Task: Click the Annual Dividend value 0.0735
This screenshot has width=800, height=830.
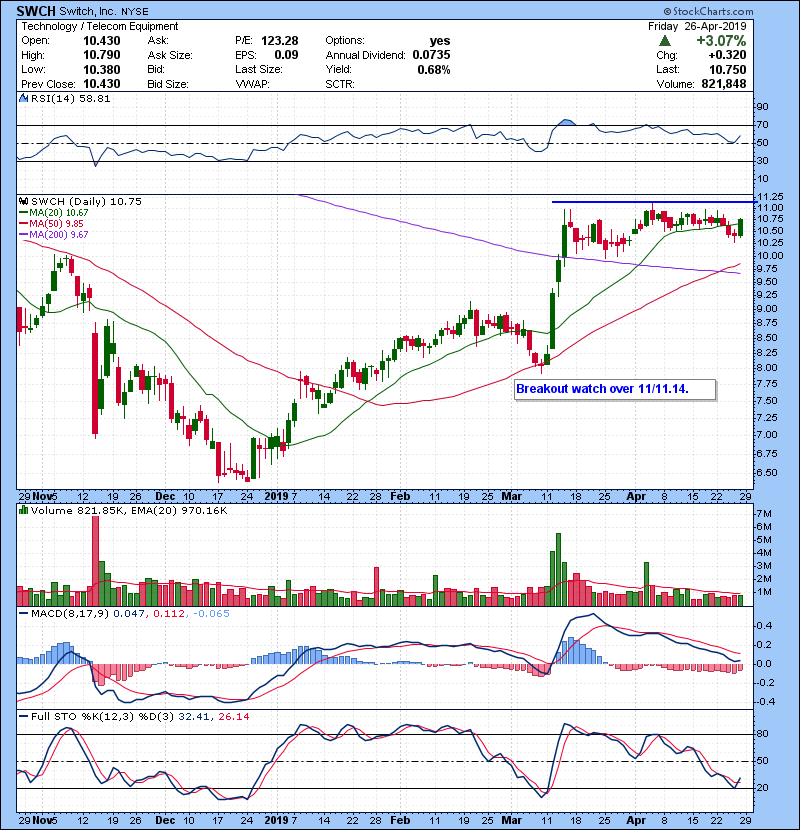Action: point(431,55)
